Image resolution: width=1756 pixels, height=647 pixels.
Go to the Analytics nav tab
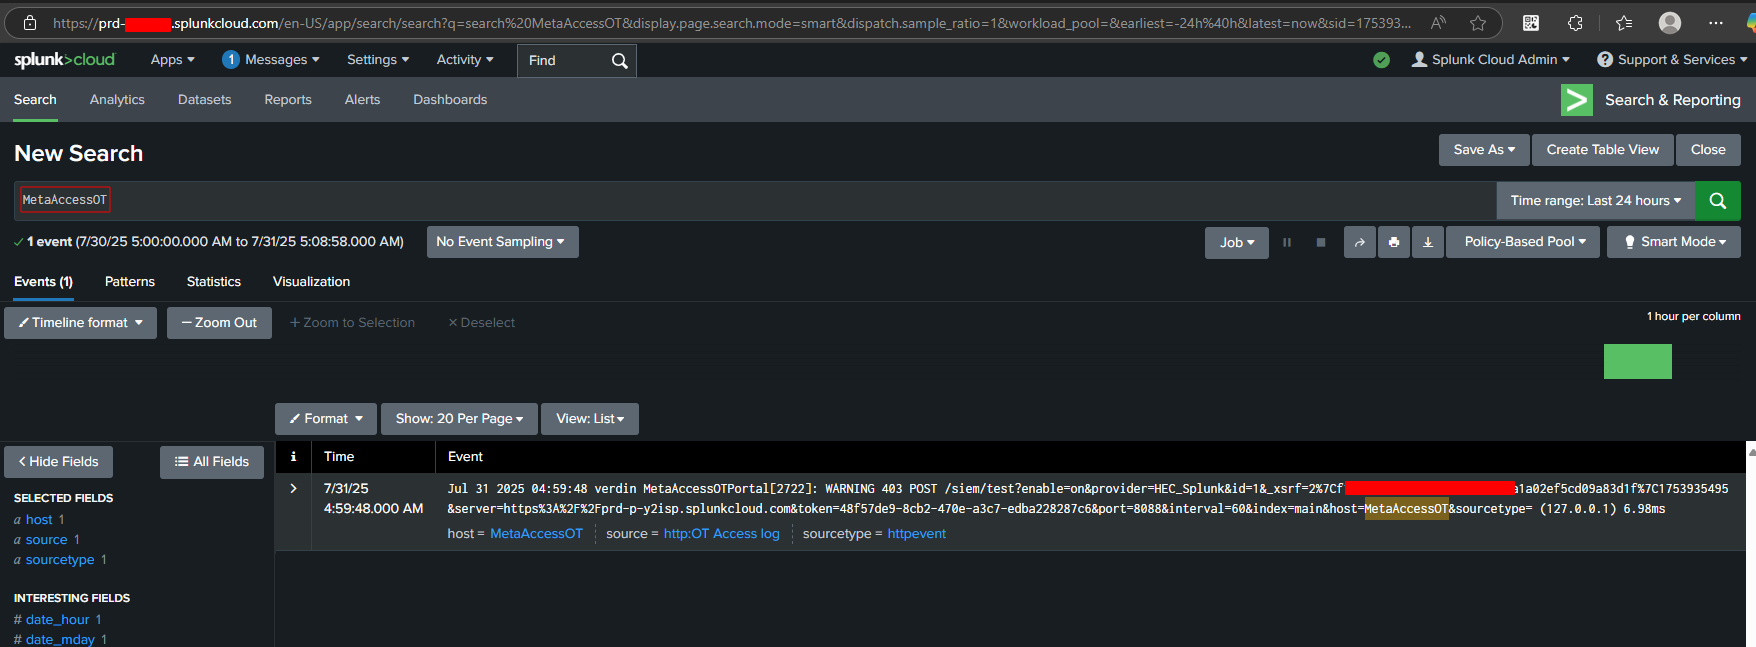(x=117, y=100)
